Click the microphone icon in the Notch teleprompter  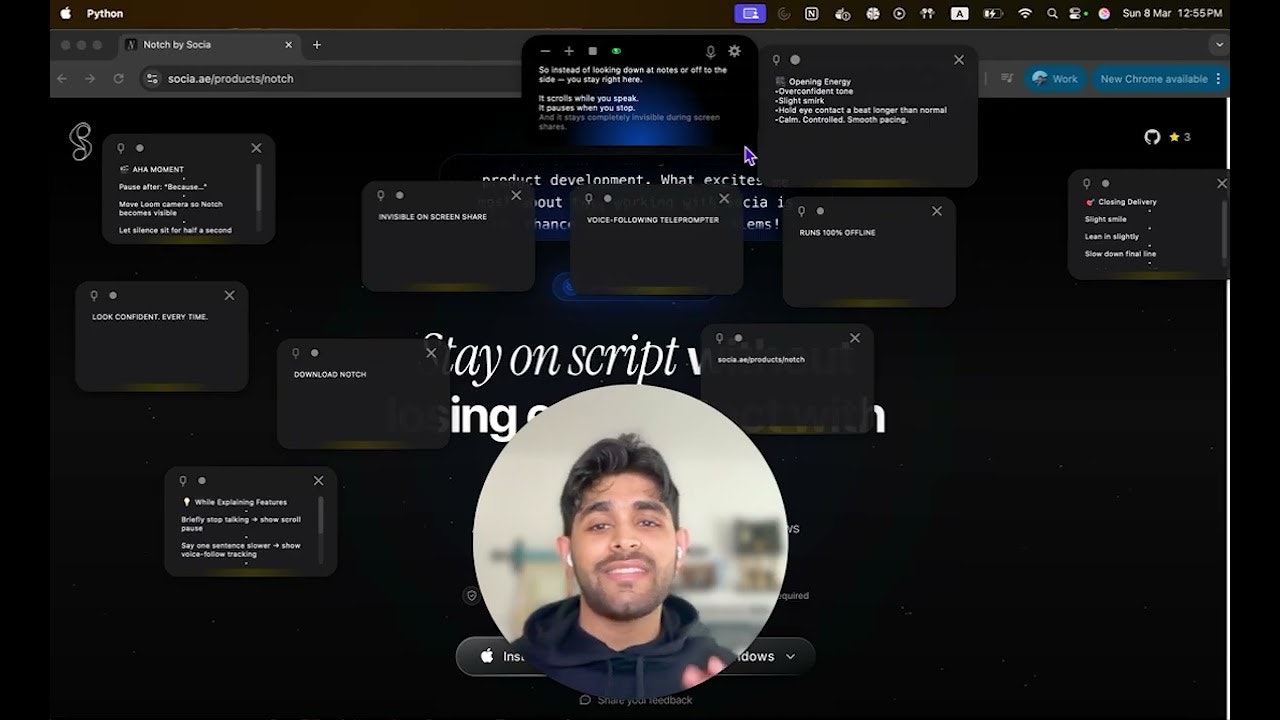tap(711, 52)
